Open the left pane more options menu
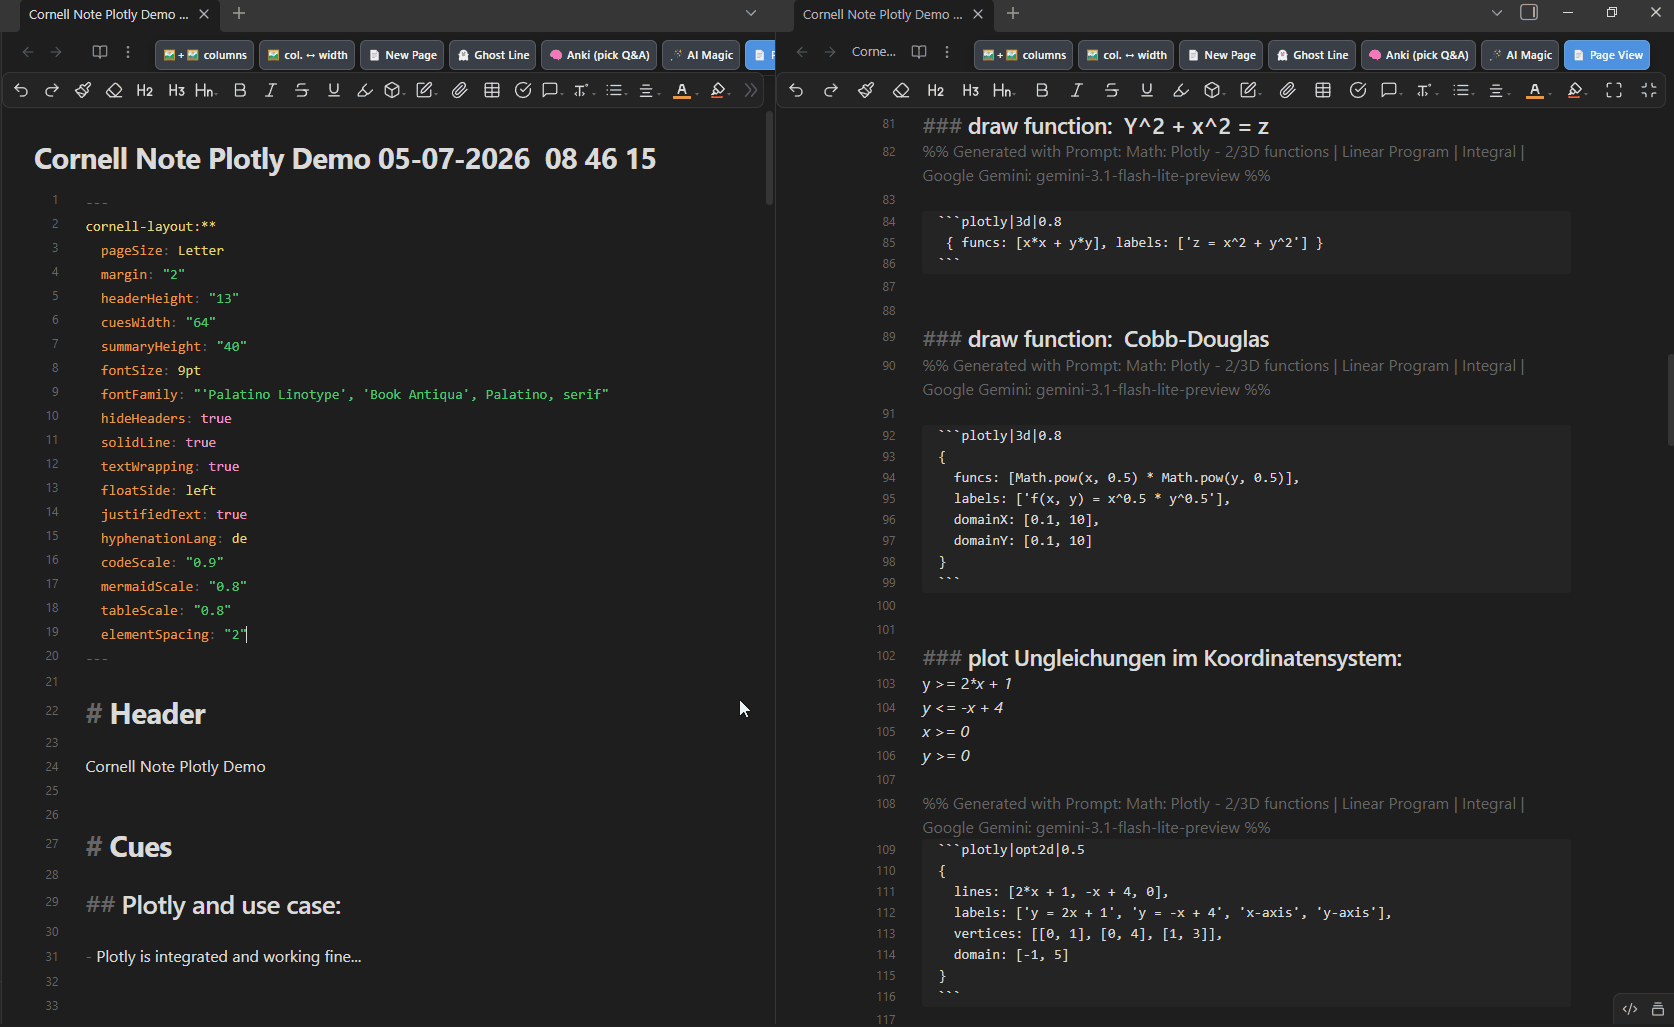The height and width of the screenshot is (1027, 1674). pyautogui.click(x=128, y=52)
